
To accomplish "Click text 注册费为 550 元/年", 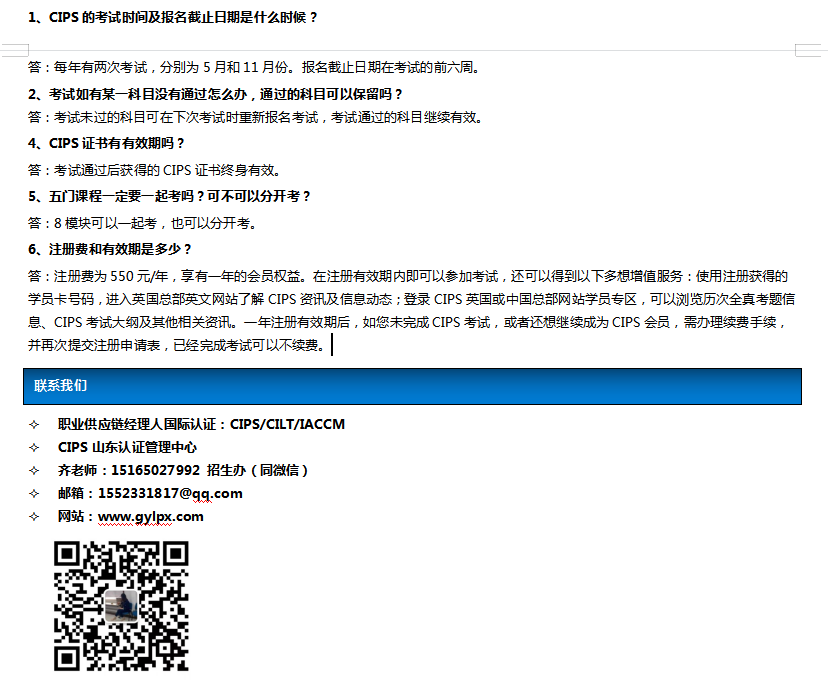I will coord(111,276).
